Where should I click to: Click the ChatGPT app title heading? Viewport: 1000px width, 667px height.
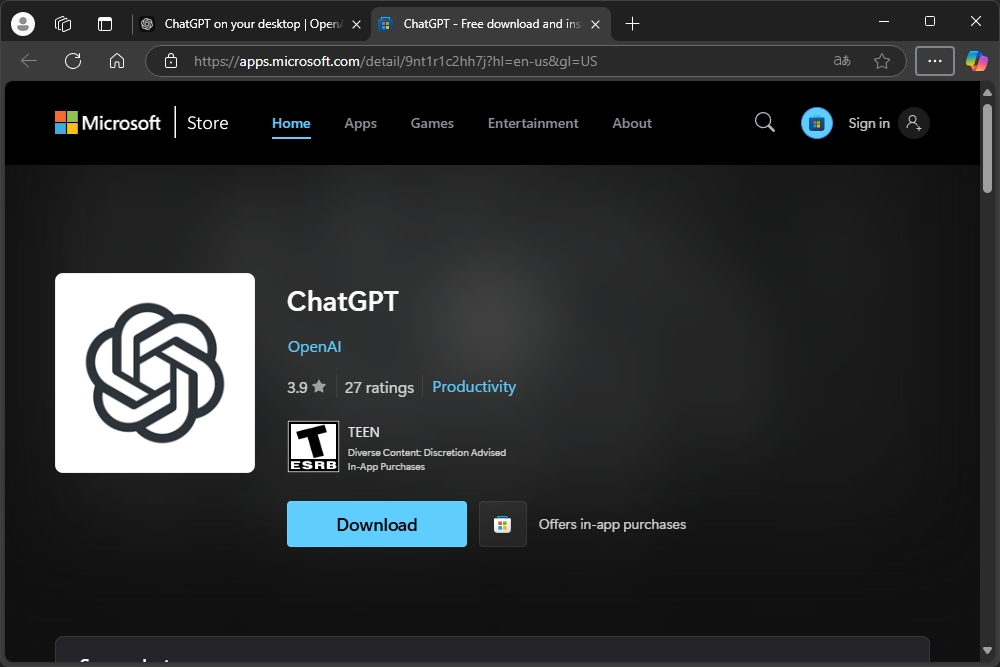(x=342, y=301)
